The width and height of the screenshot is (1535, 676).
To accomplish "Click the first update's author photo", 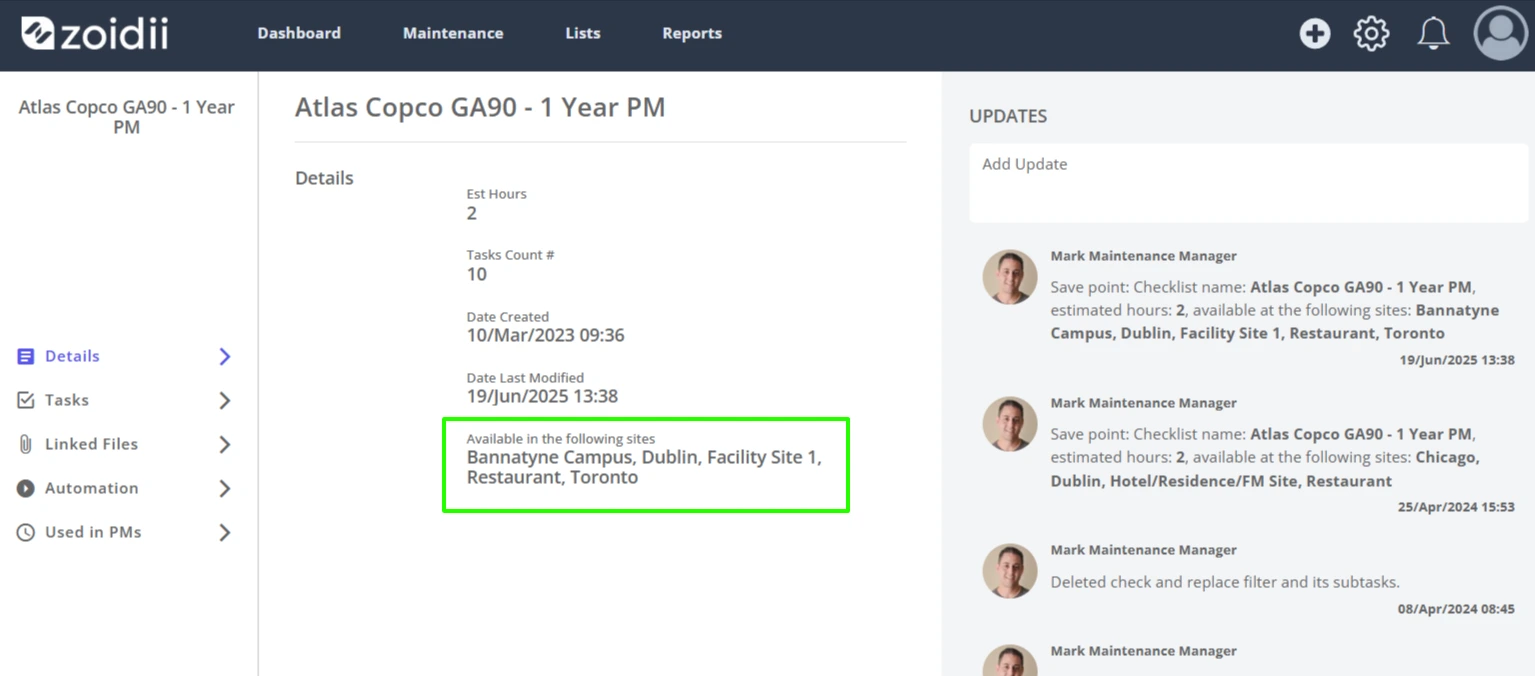I will tap(1010, 277).
